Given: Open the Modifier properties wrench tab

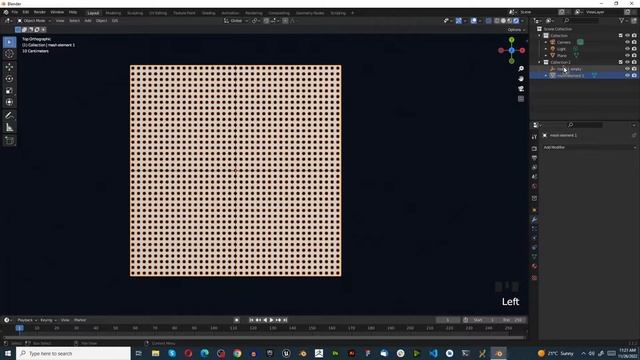Looking at the screenshot, I should pyautogui.click(x=534, y=220).
